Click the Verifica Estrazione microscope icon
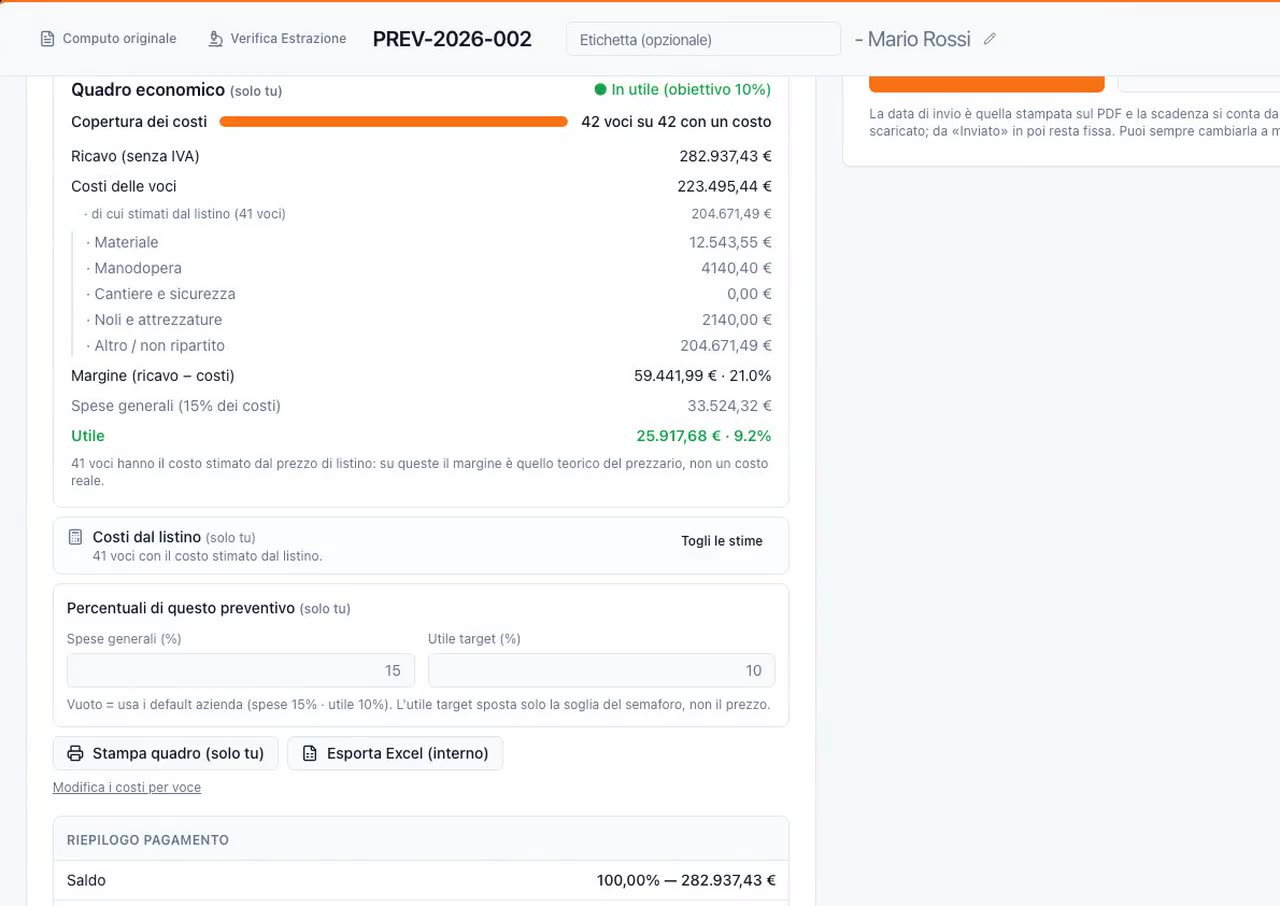 click(x=215, y=39)
